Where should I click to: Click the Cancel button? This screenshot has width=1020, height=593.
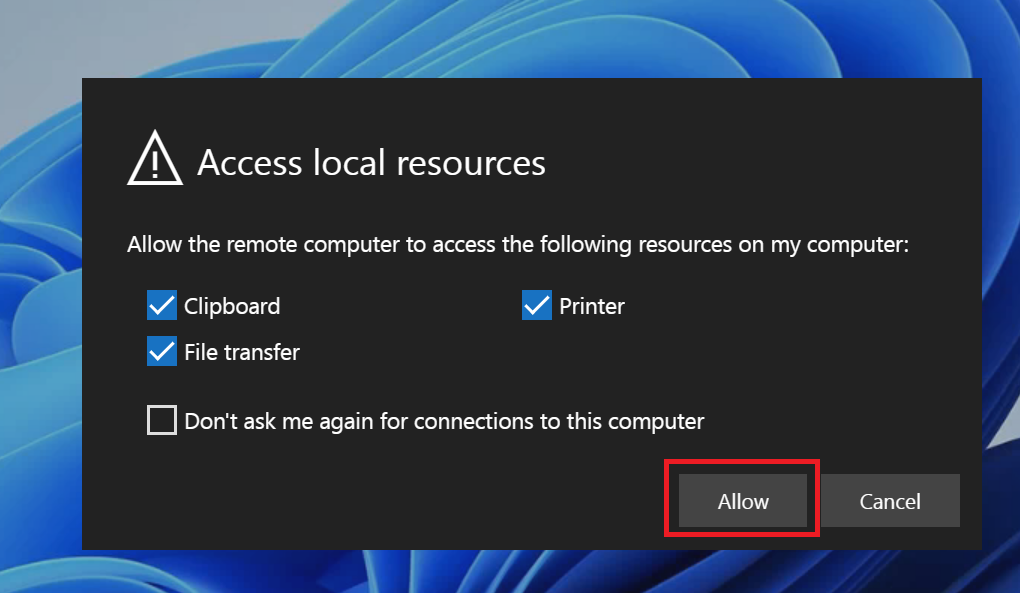coord(890,501)
